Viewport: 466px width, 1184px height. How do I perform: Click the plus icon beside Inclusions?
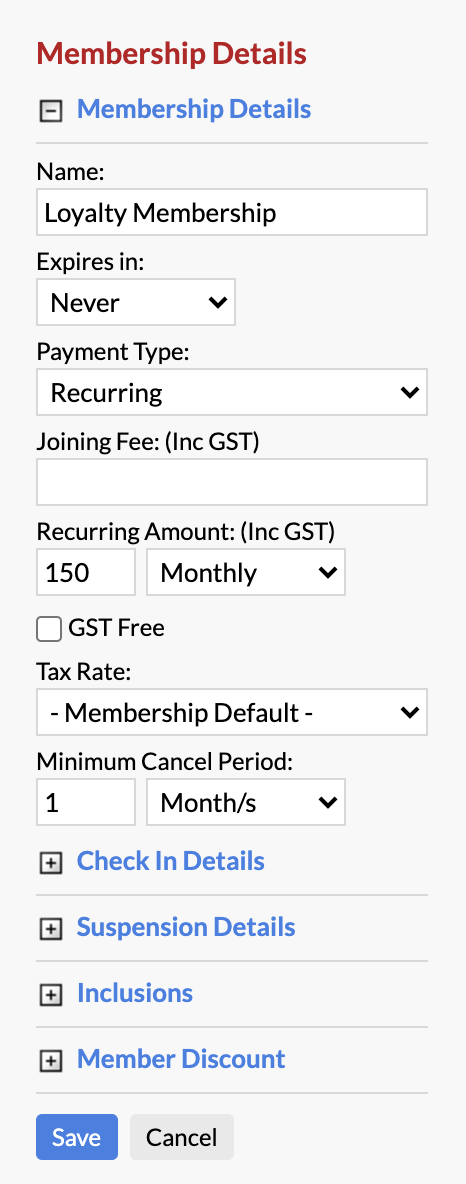[x=50, y=995]
